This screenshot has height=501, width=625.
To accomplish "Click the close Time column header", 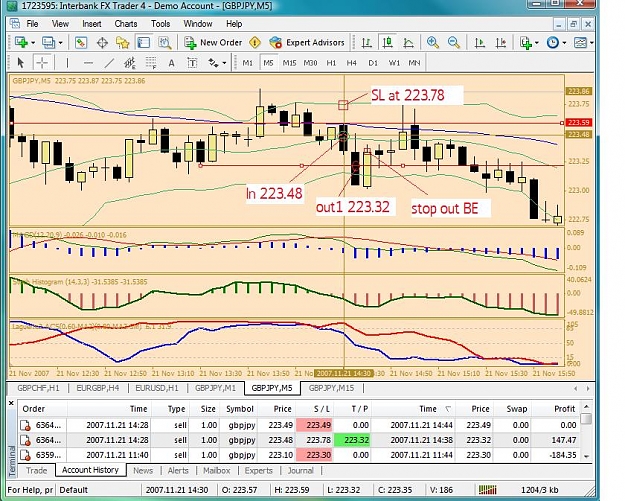I will [414, 409].
